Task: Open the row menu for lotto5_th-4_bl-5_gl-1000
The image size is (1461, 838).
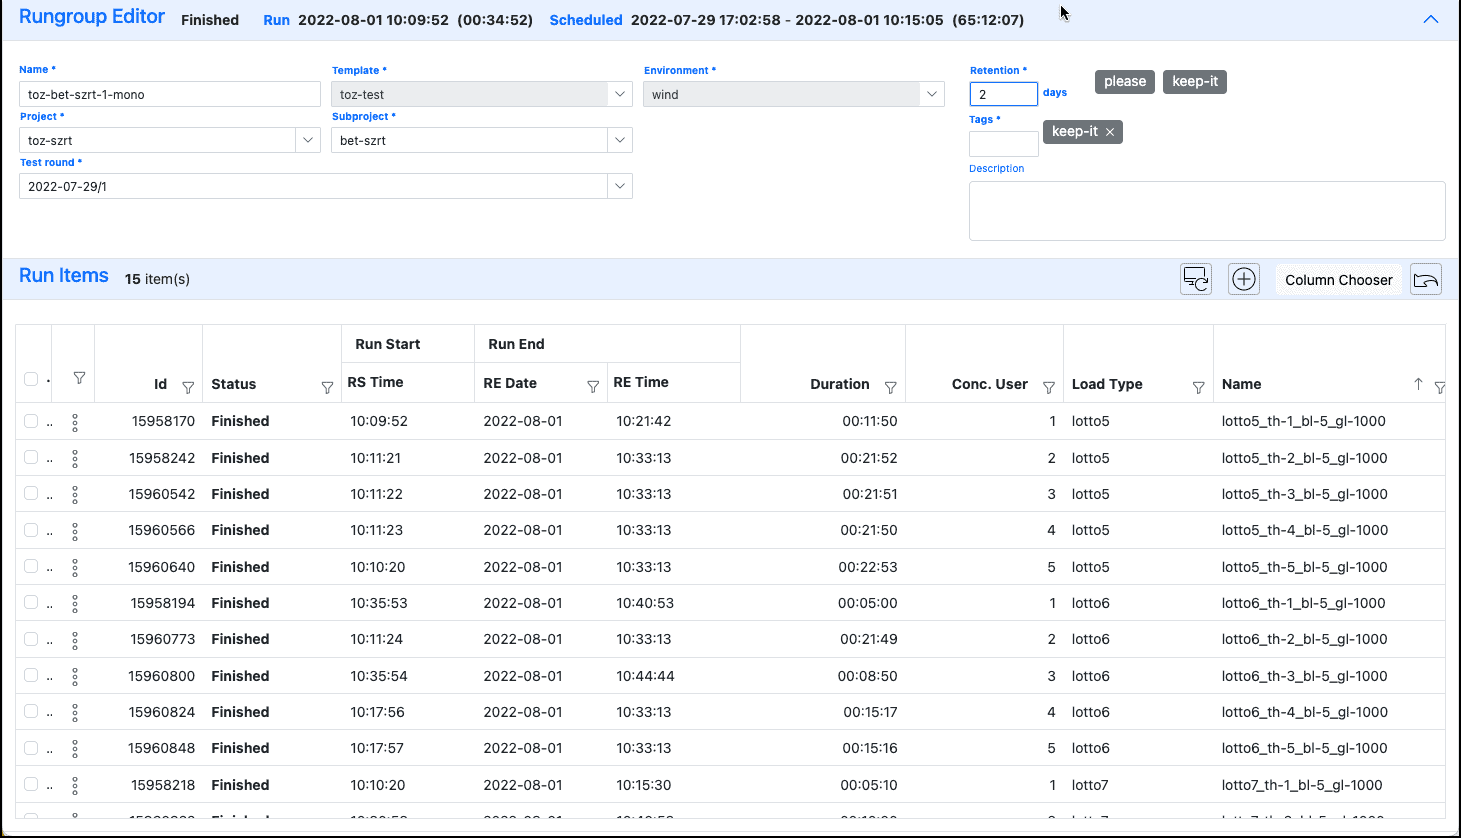Action: tap(75, 532)
